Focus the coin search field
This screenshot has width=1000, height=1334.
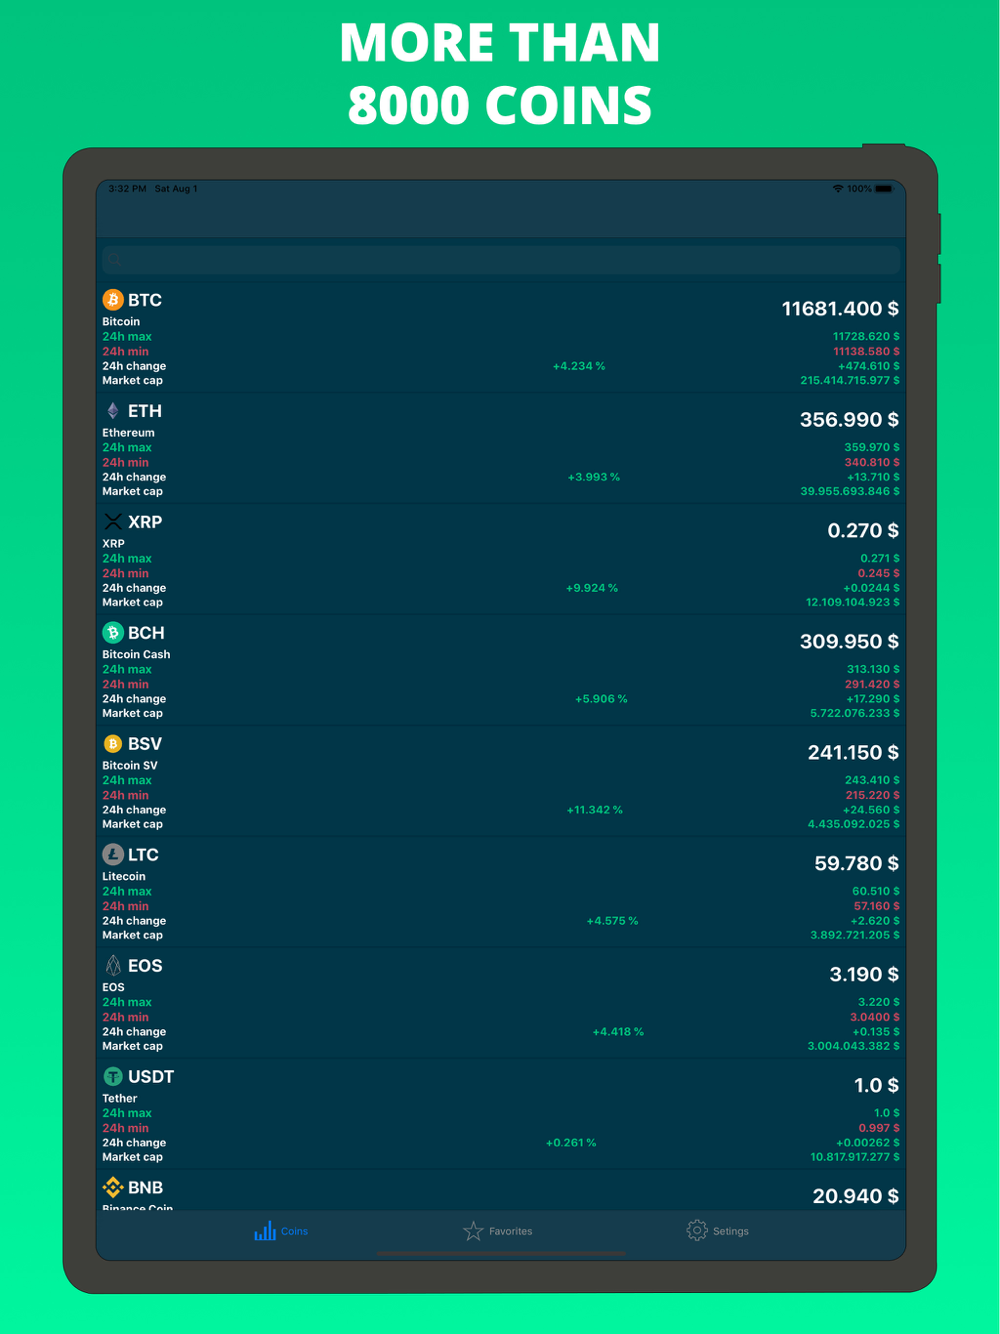[501, 260]
